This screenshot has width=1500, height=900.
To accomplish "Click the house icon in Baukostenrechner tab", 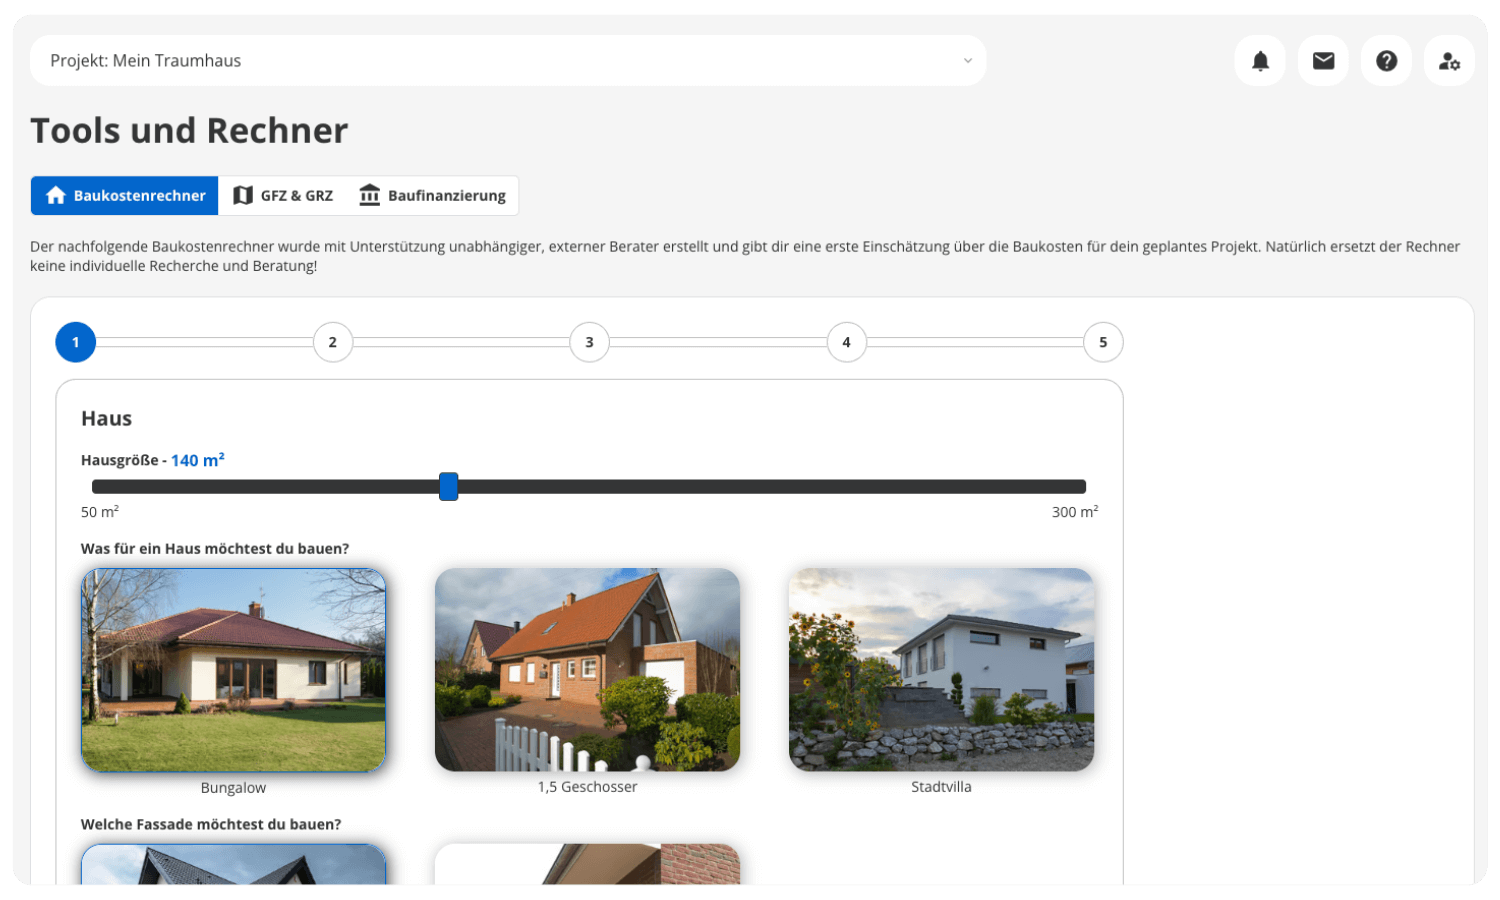I will tap(56, 196).
